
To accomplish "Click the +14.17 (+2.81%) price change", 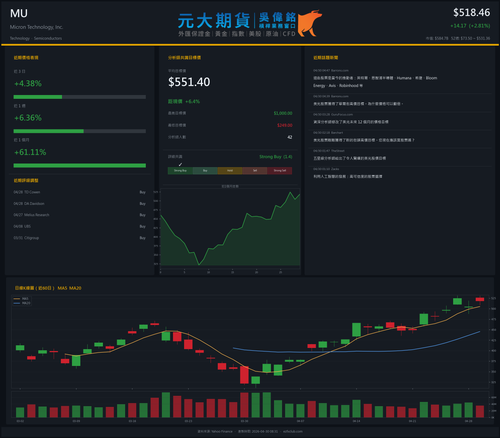I will [470, 26].
